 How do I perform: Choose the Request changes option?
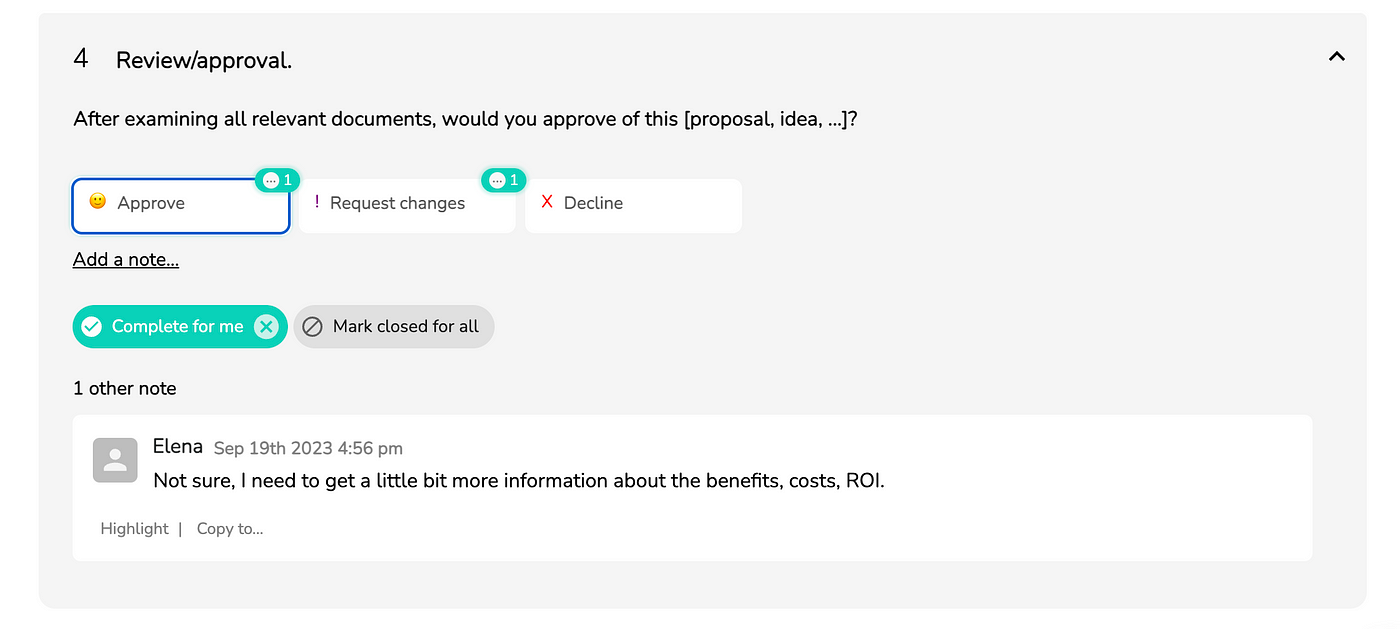click(407, 206)
